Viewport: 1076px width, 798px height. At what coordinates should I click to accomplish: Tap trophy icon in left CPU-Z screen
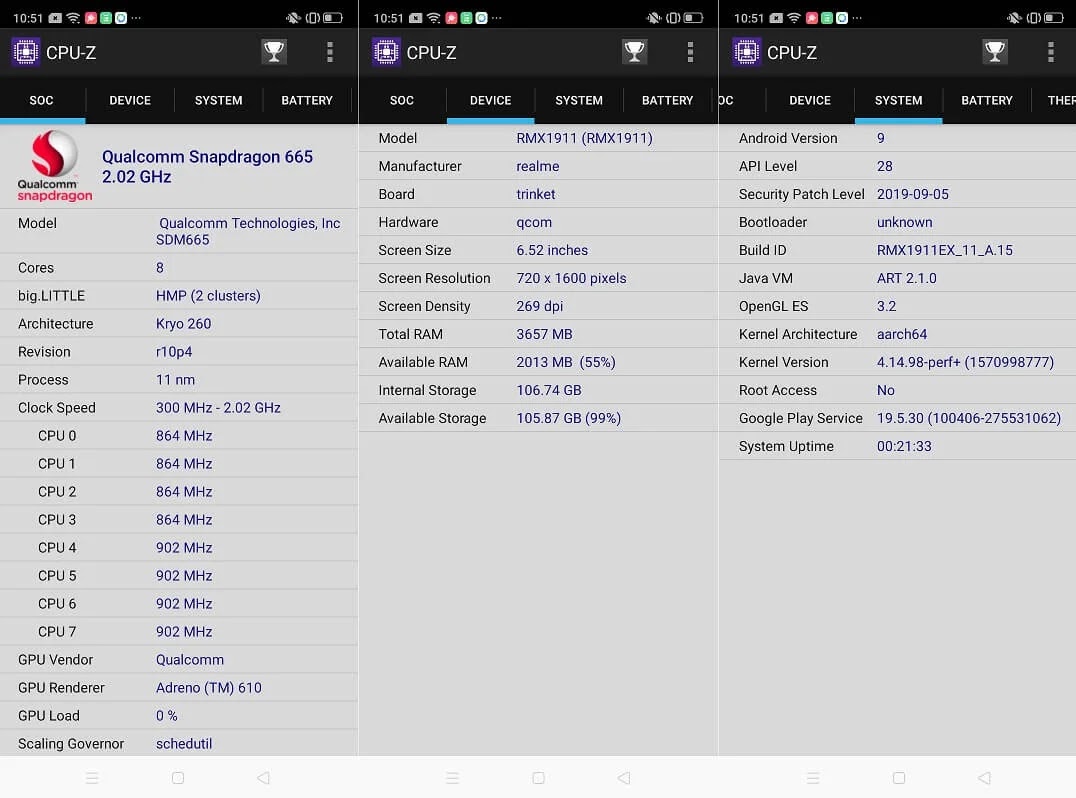274,51
